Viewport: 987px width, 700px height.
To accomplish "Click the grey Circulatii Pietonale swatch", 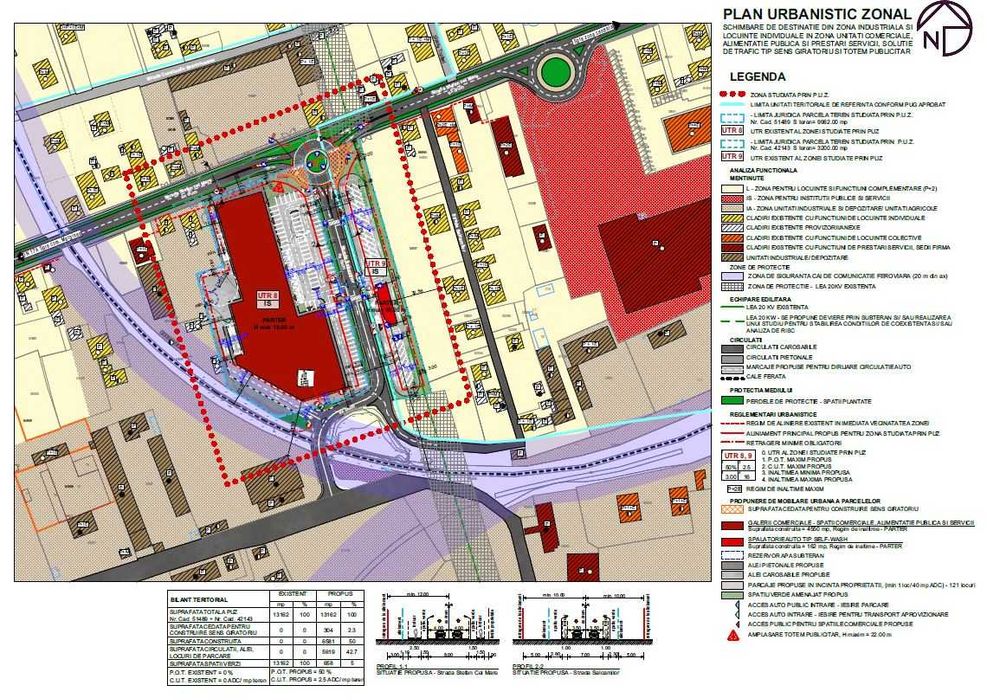I will pos(732,357).
